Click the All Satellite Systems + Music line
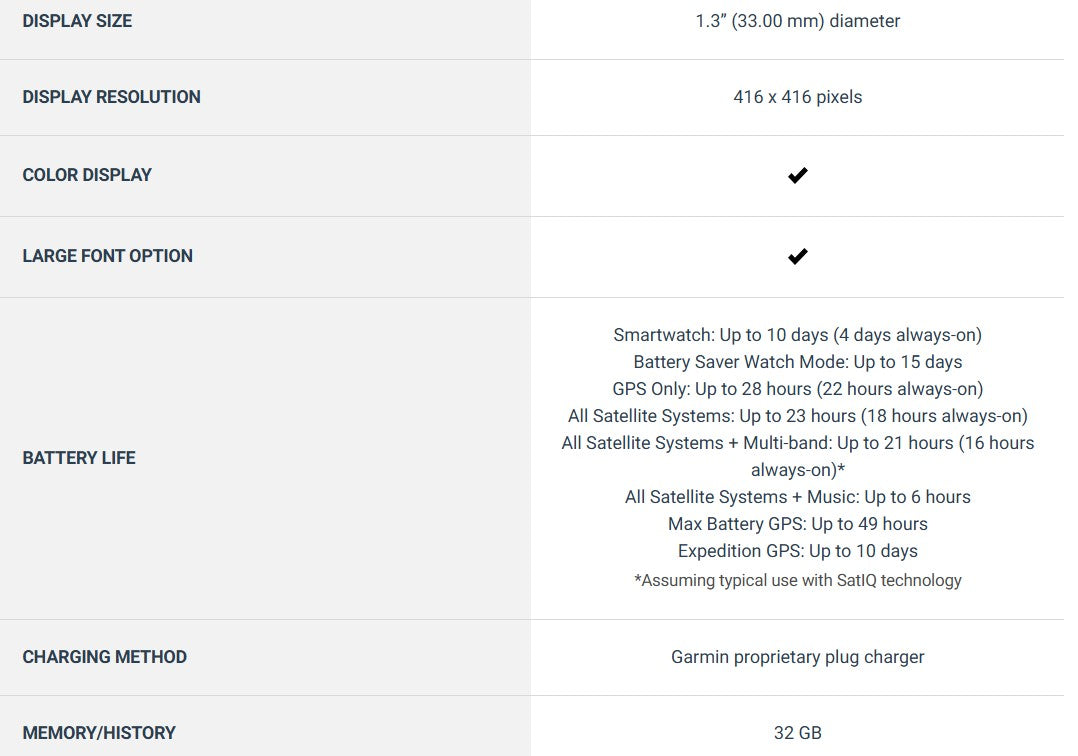1078x756 pixels. pyautogui.click(x=797, y=497)
